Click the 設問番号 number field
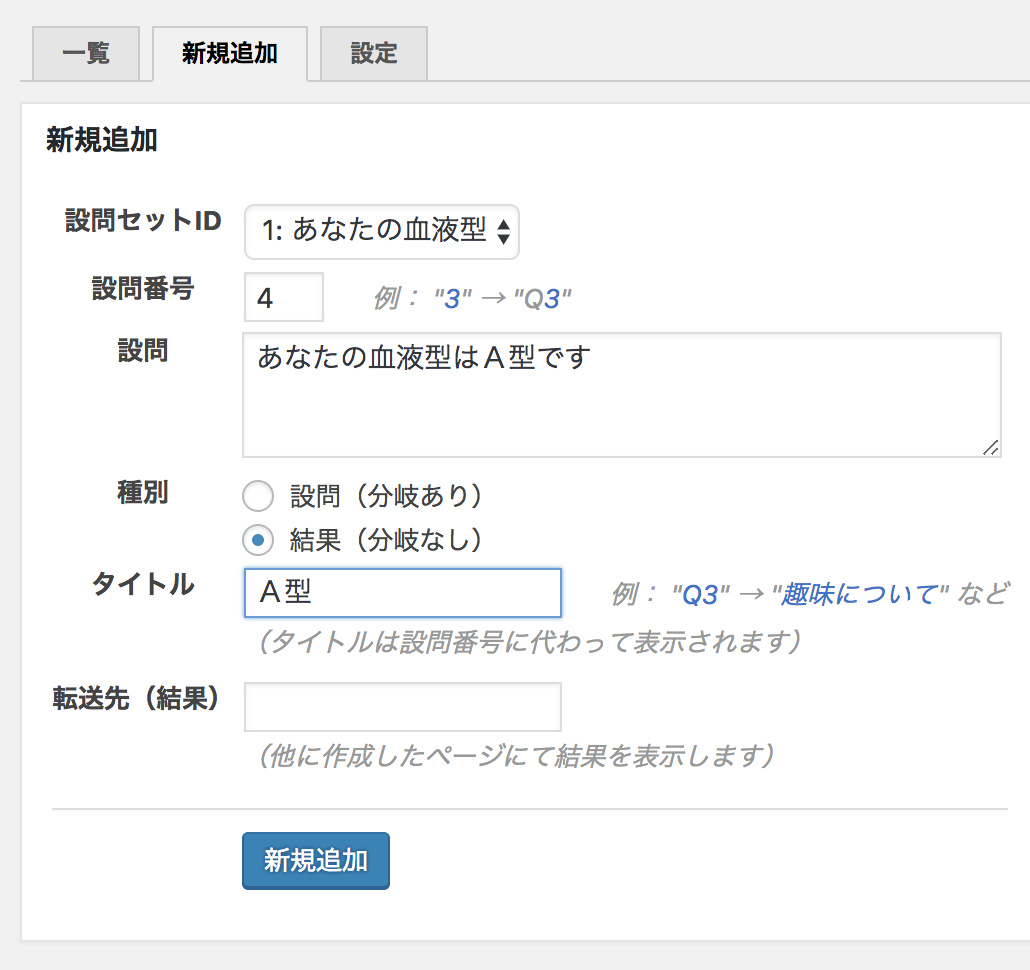The height and width of the screenshot is (970, 1030). (284, 298)
